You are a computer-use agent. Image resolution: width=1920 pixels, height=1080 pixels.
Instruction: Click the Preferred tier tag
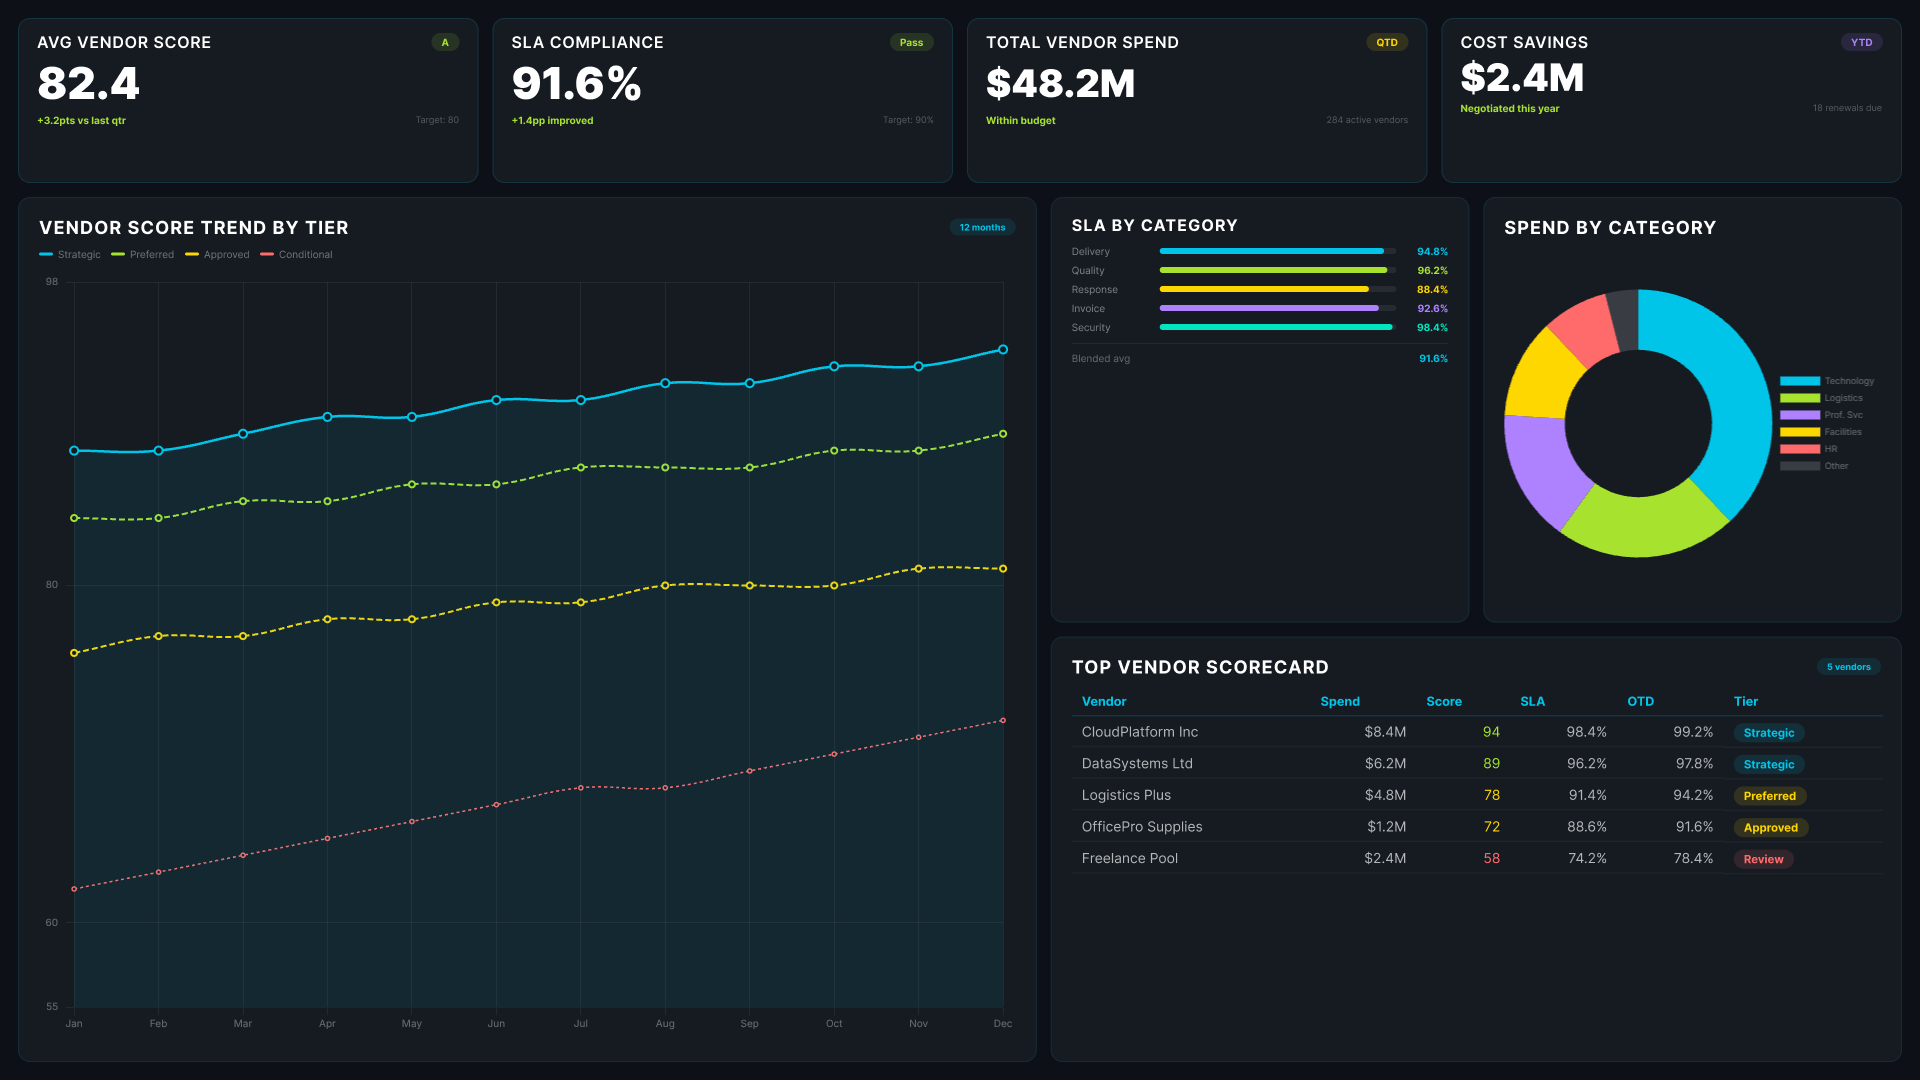point(1770,796)
